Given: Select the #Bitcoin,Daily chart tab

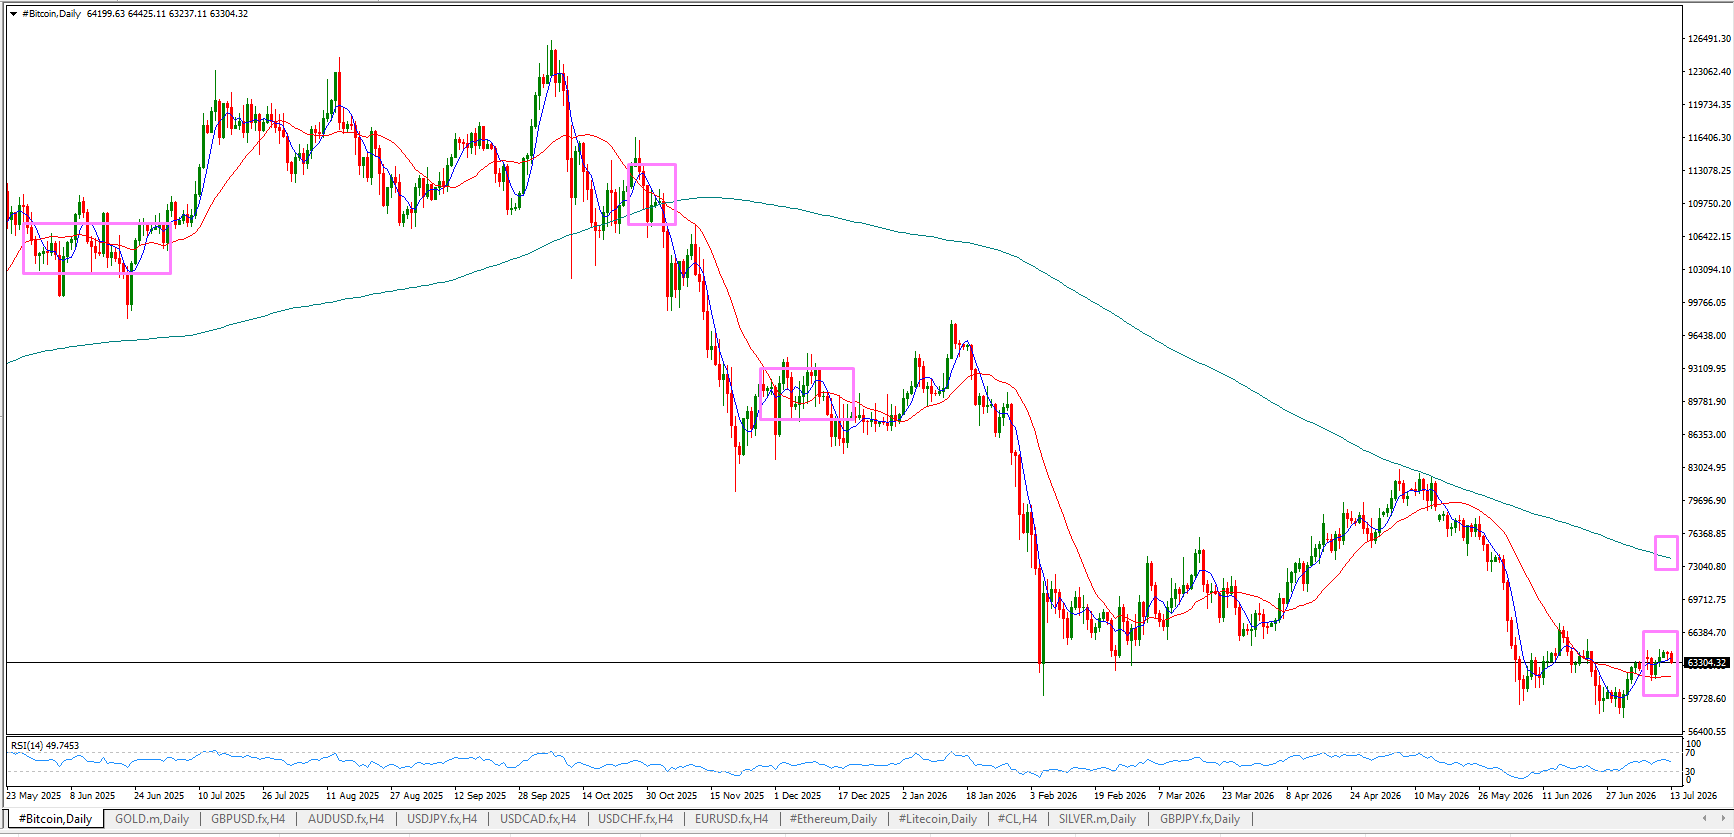Looking at the screenshot, I should 56,819.
